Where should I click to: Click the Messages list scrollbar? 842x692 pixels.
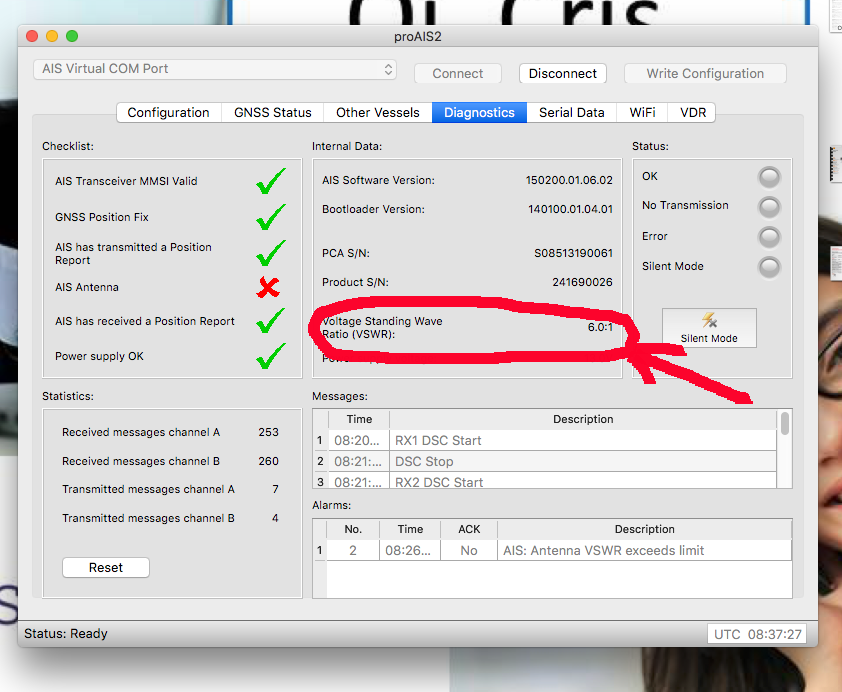tap(785, 424)
